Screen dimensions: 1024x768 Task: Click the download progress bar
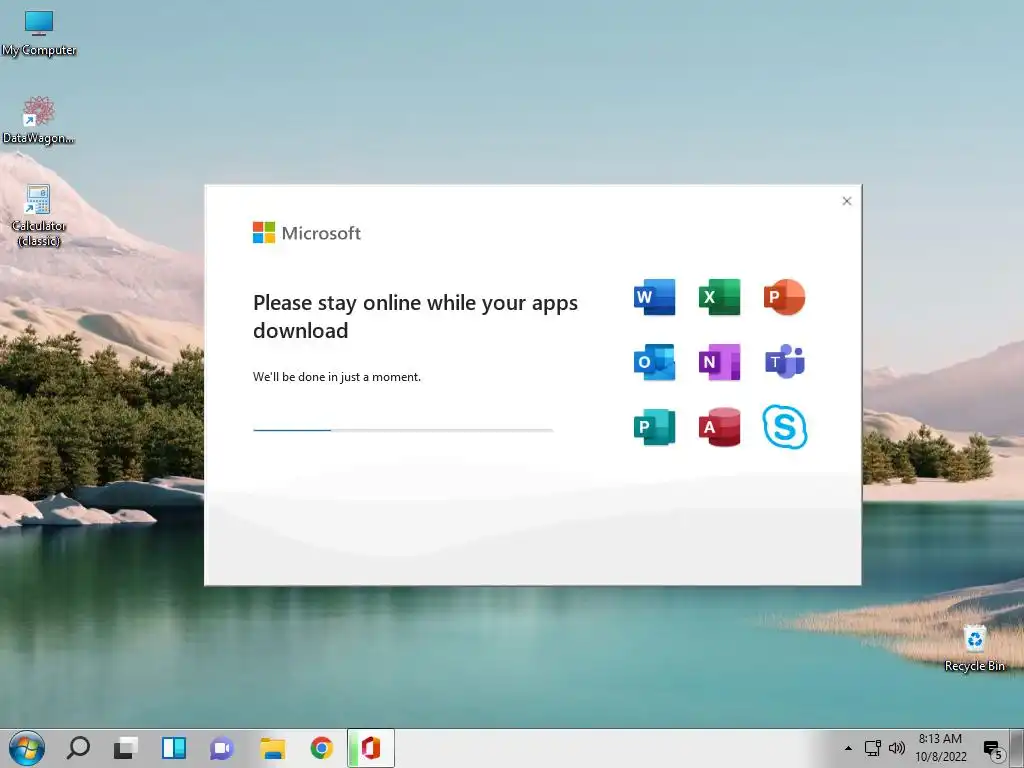pyautogui.click(x=403, y=430)
